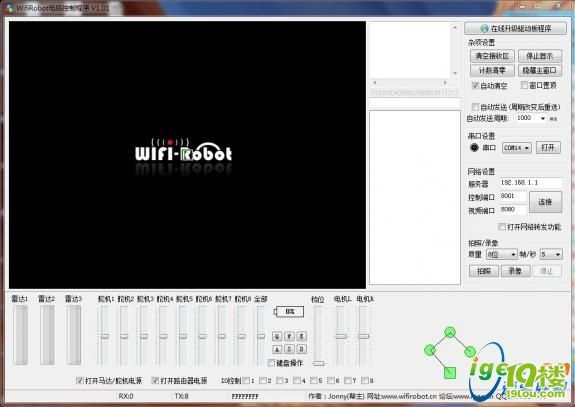Click the 连接 network connect button

tap(545, 202)
